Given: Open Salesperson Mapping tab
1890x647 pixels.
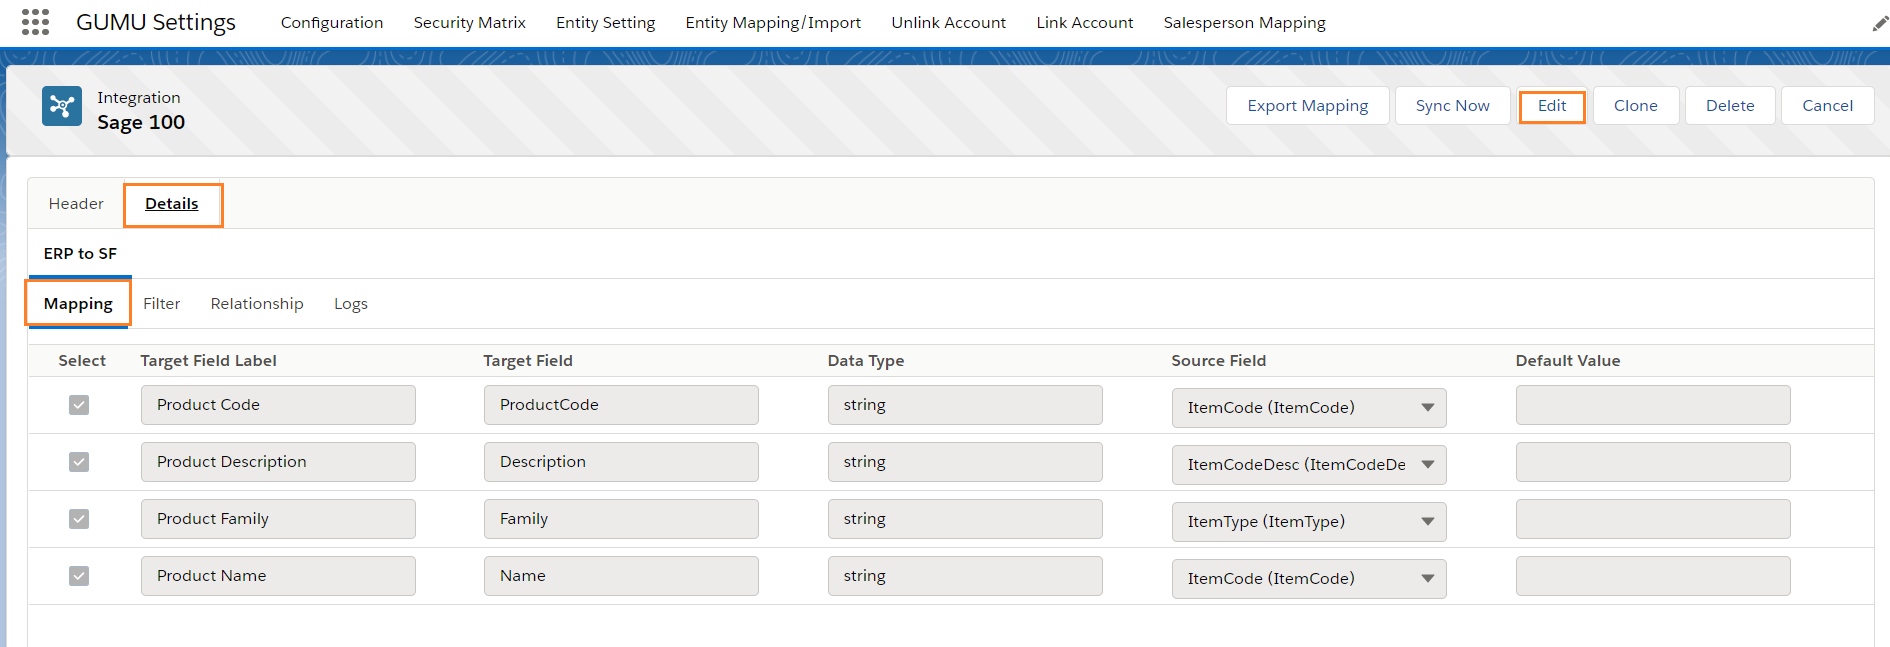Looking at the screenshot, I should coord(1245,23).
